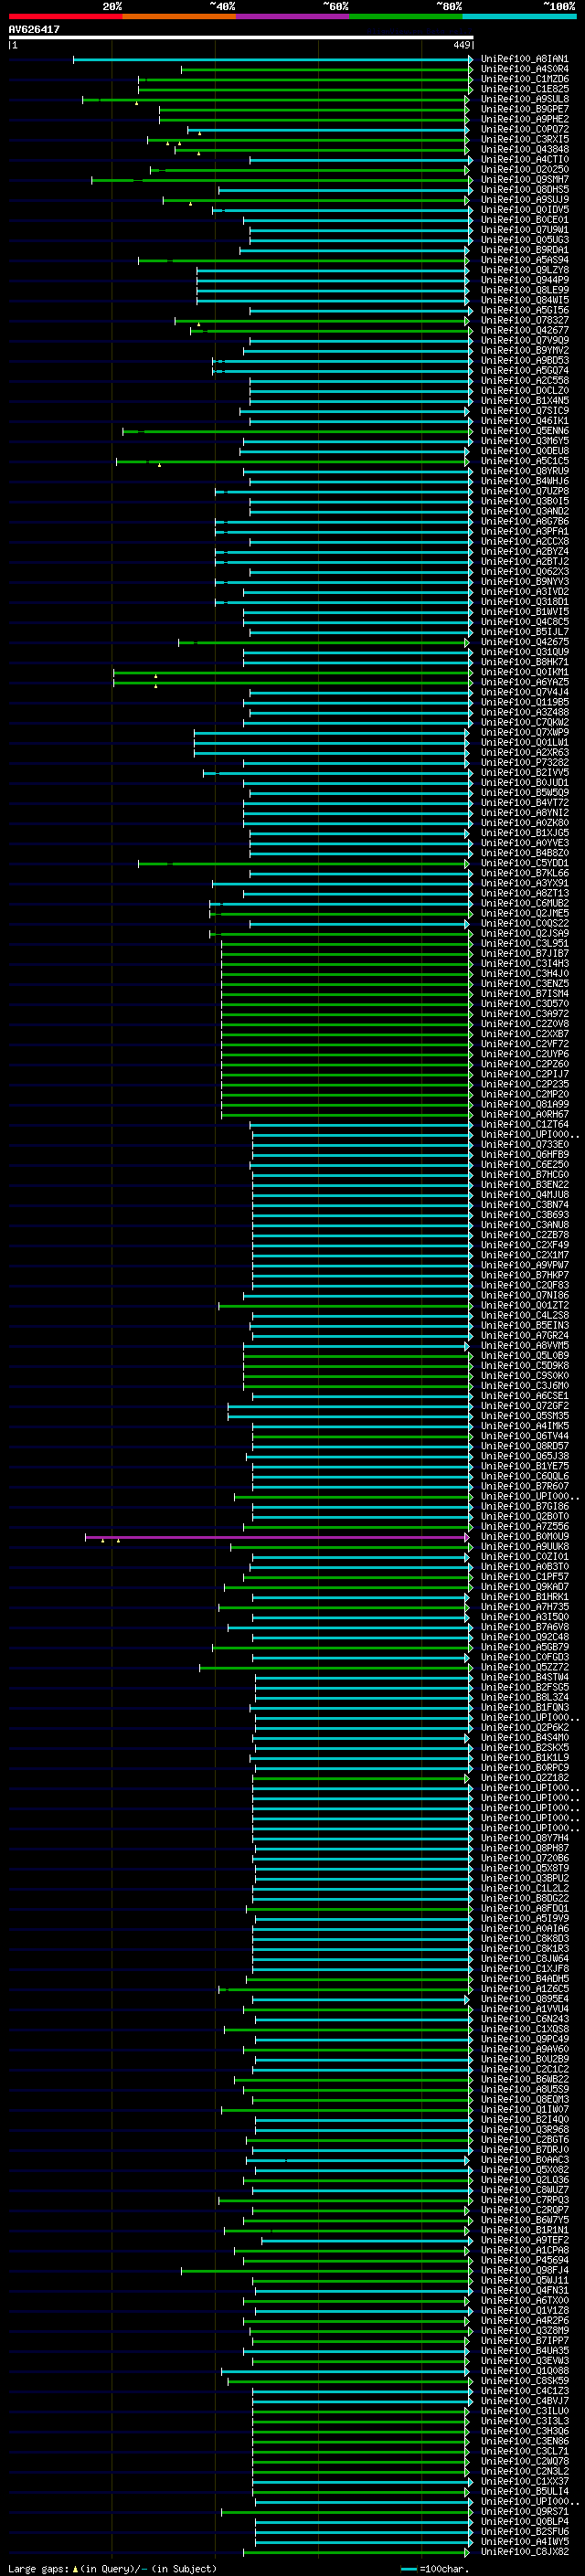The height and width of the screenshot is (2576, 585).
Task: Select UniRef100_B7HCG0 label
Action: click(524, 1174)
